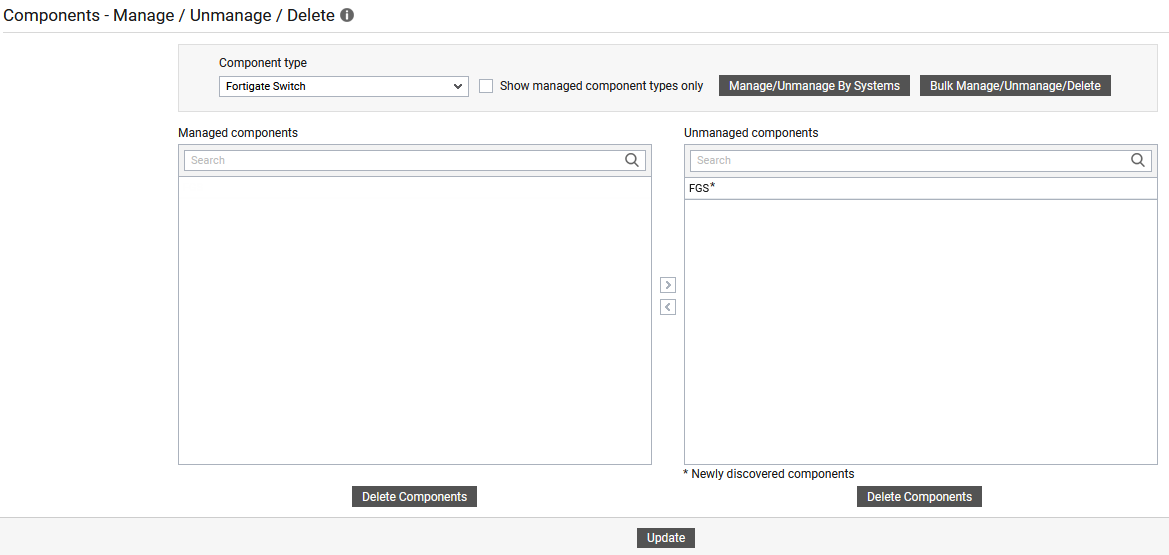Focus the Unmanaged components search field

coord(921,160)
